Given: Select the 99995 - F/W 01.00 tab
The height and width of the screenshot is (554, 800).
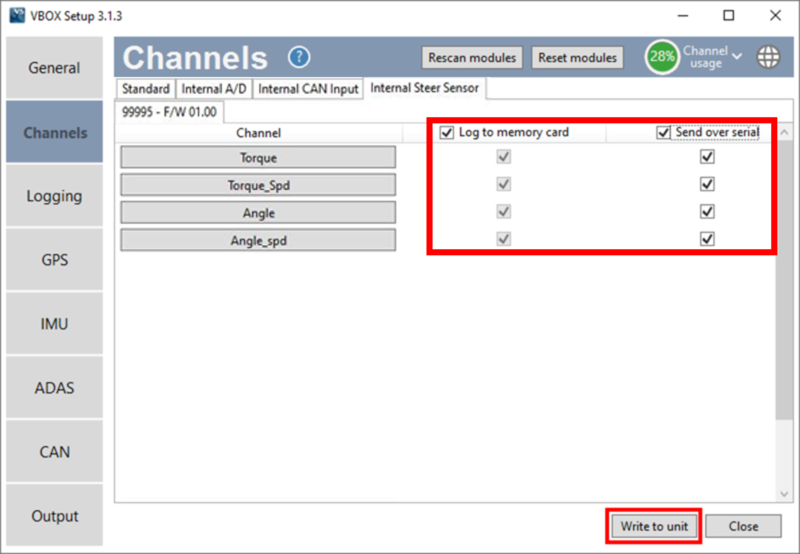Looking at the screenshot, I should point(169,112).
